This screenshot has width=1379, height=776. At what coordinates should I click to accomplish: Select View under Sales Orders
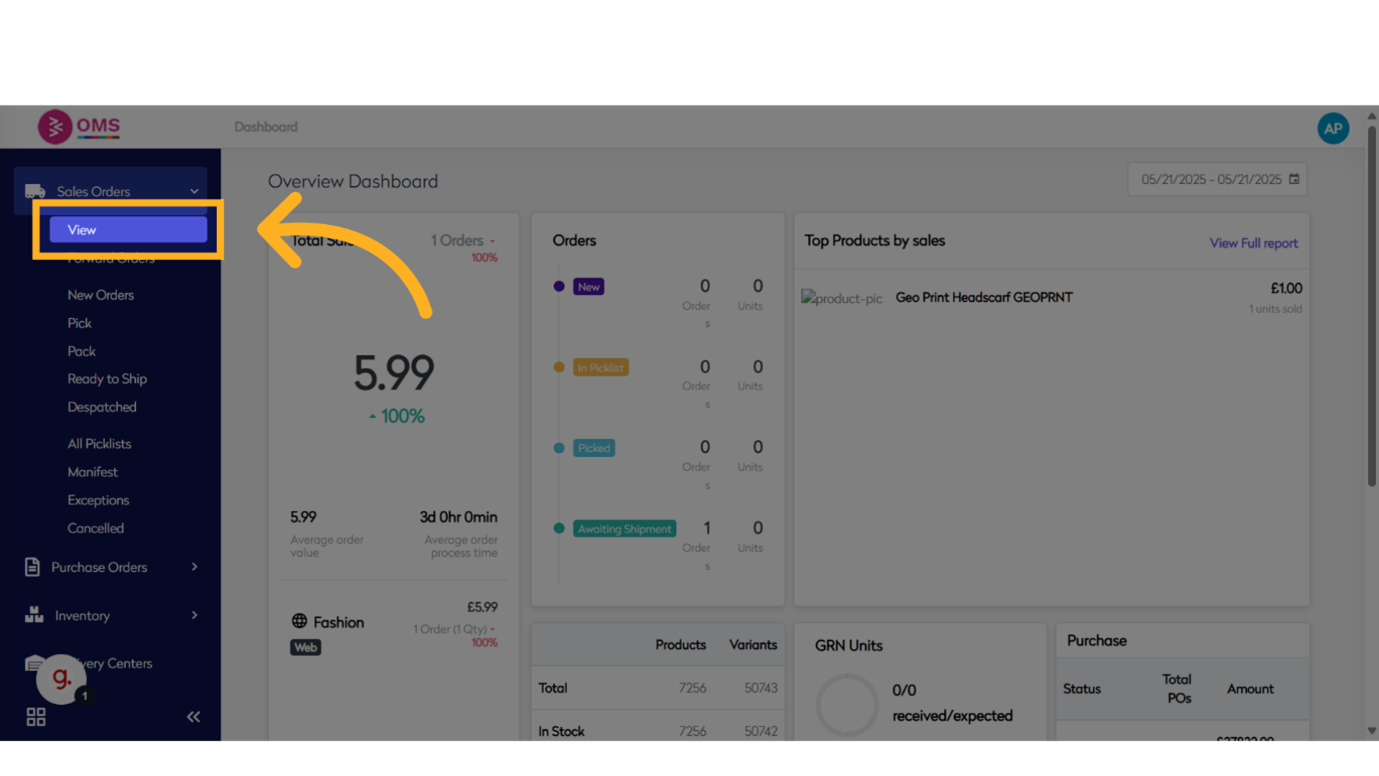tap(128, 230)
